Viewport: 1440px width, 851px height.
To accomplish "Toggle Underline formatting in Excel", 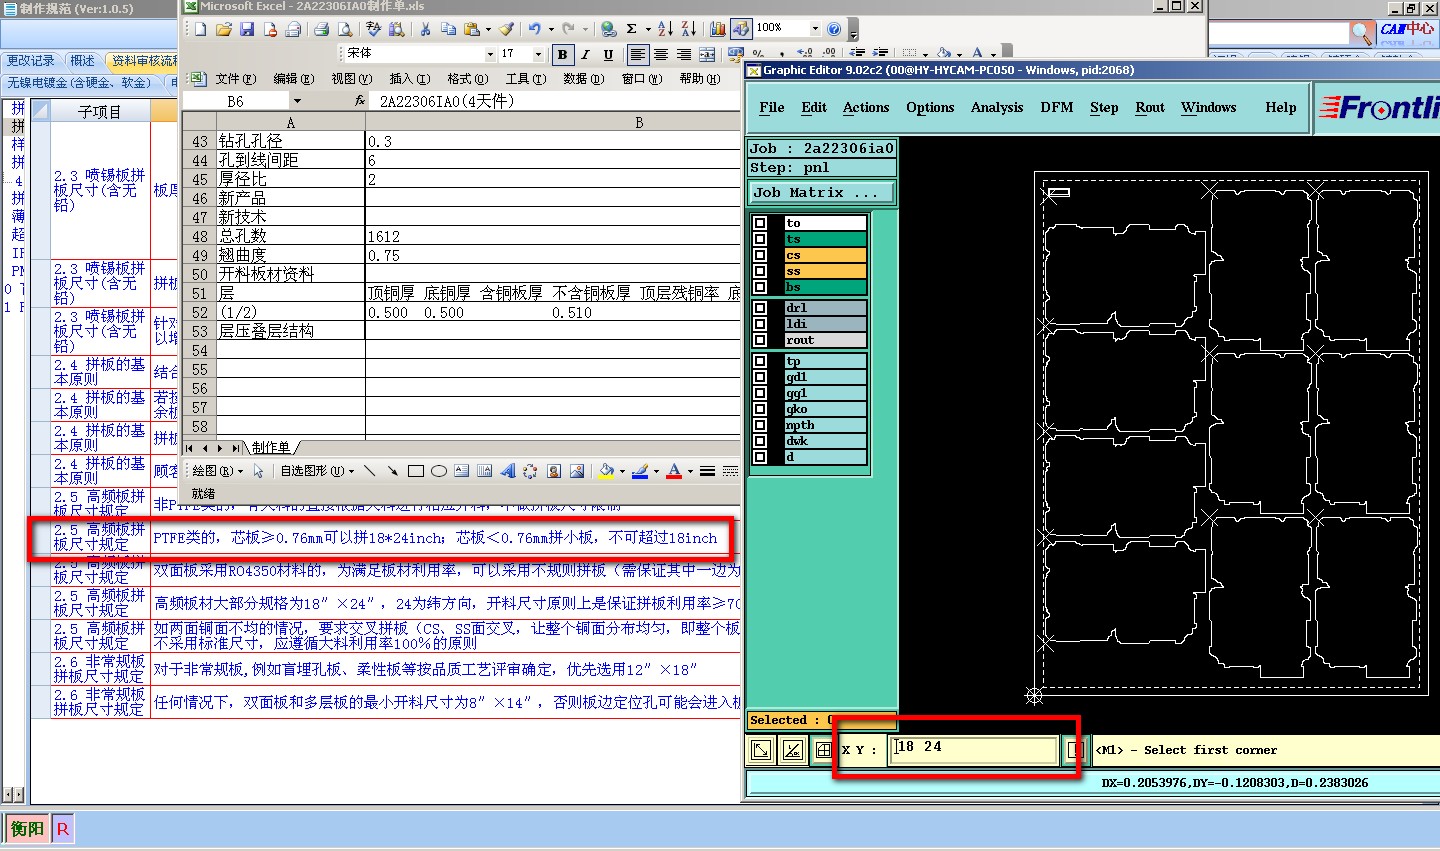I will pos(608,55).
